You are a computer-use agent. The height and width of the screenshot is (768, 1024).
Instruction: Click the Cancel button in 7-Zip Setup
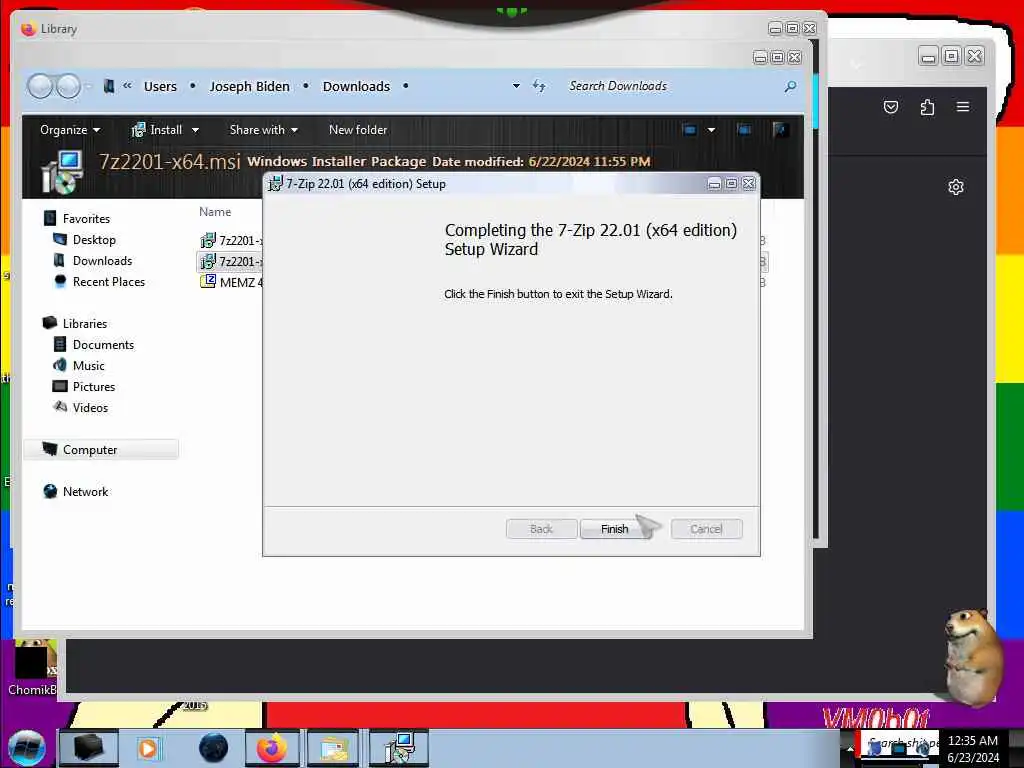pos(706,529)
